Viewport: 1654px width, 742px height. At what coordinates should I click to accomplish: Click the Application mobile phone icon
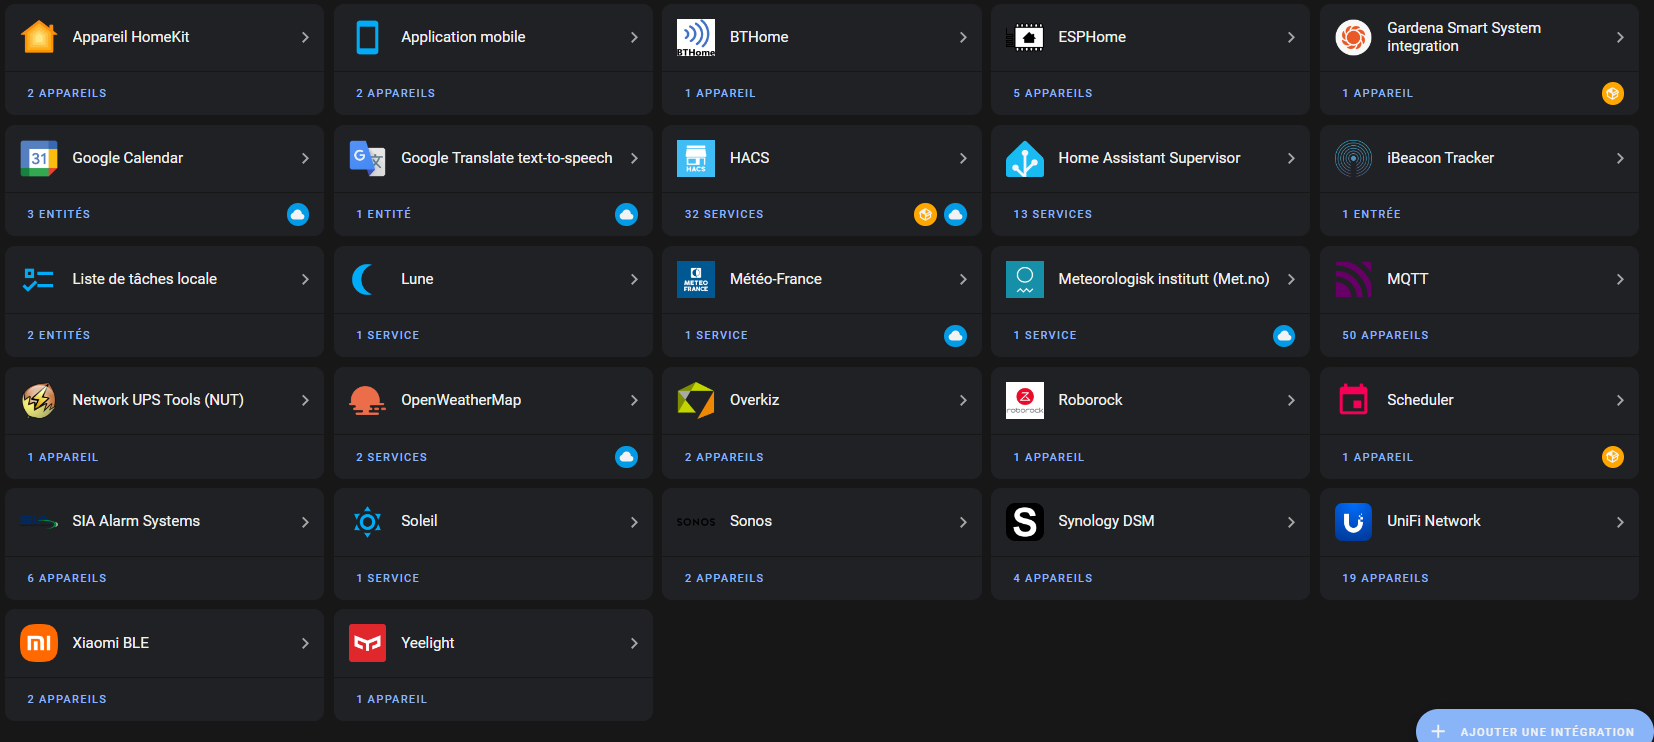(x=368, y=37)
